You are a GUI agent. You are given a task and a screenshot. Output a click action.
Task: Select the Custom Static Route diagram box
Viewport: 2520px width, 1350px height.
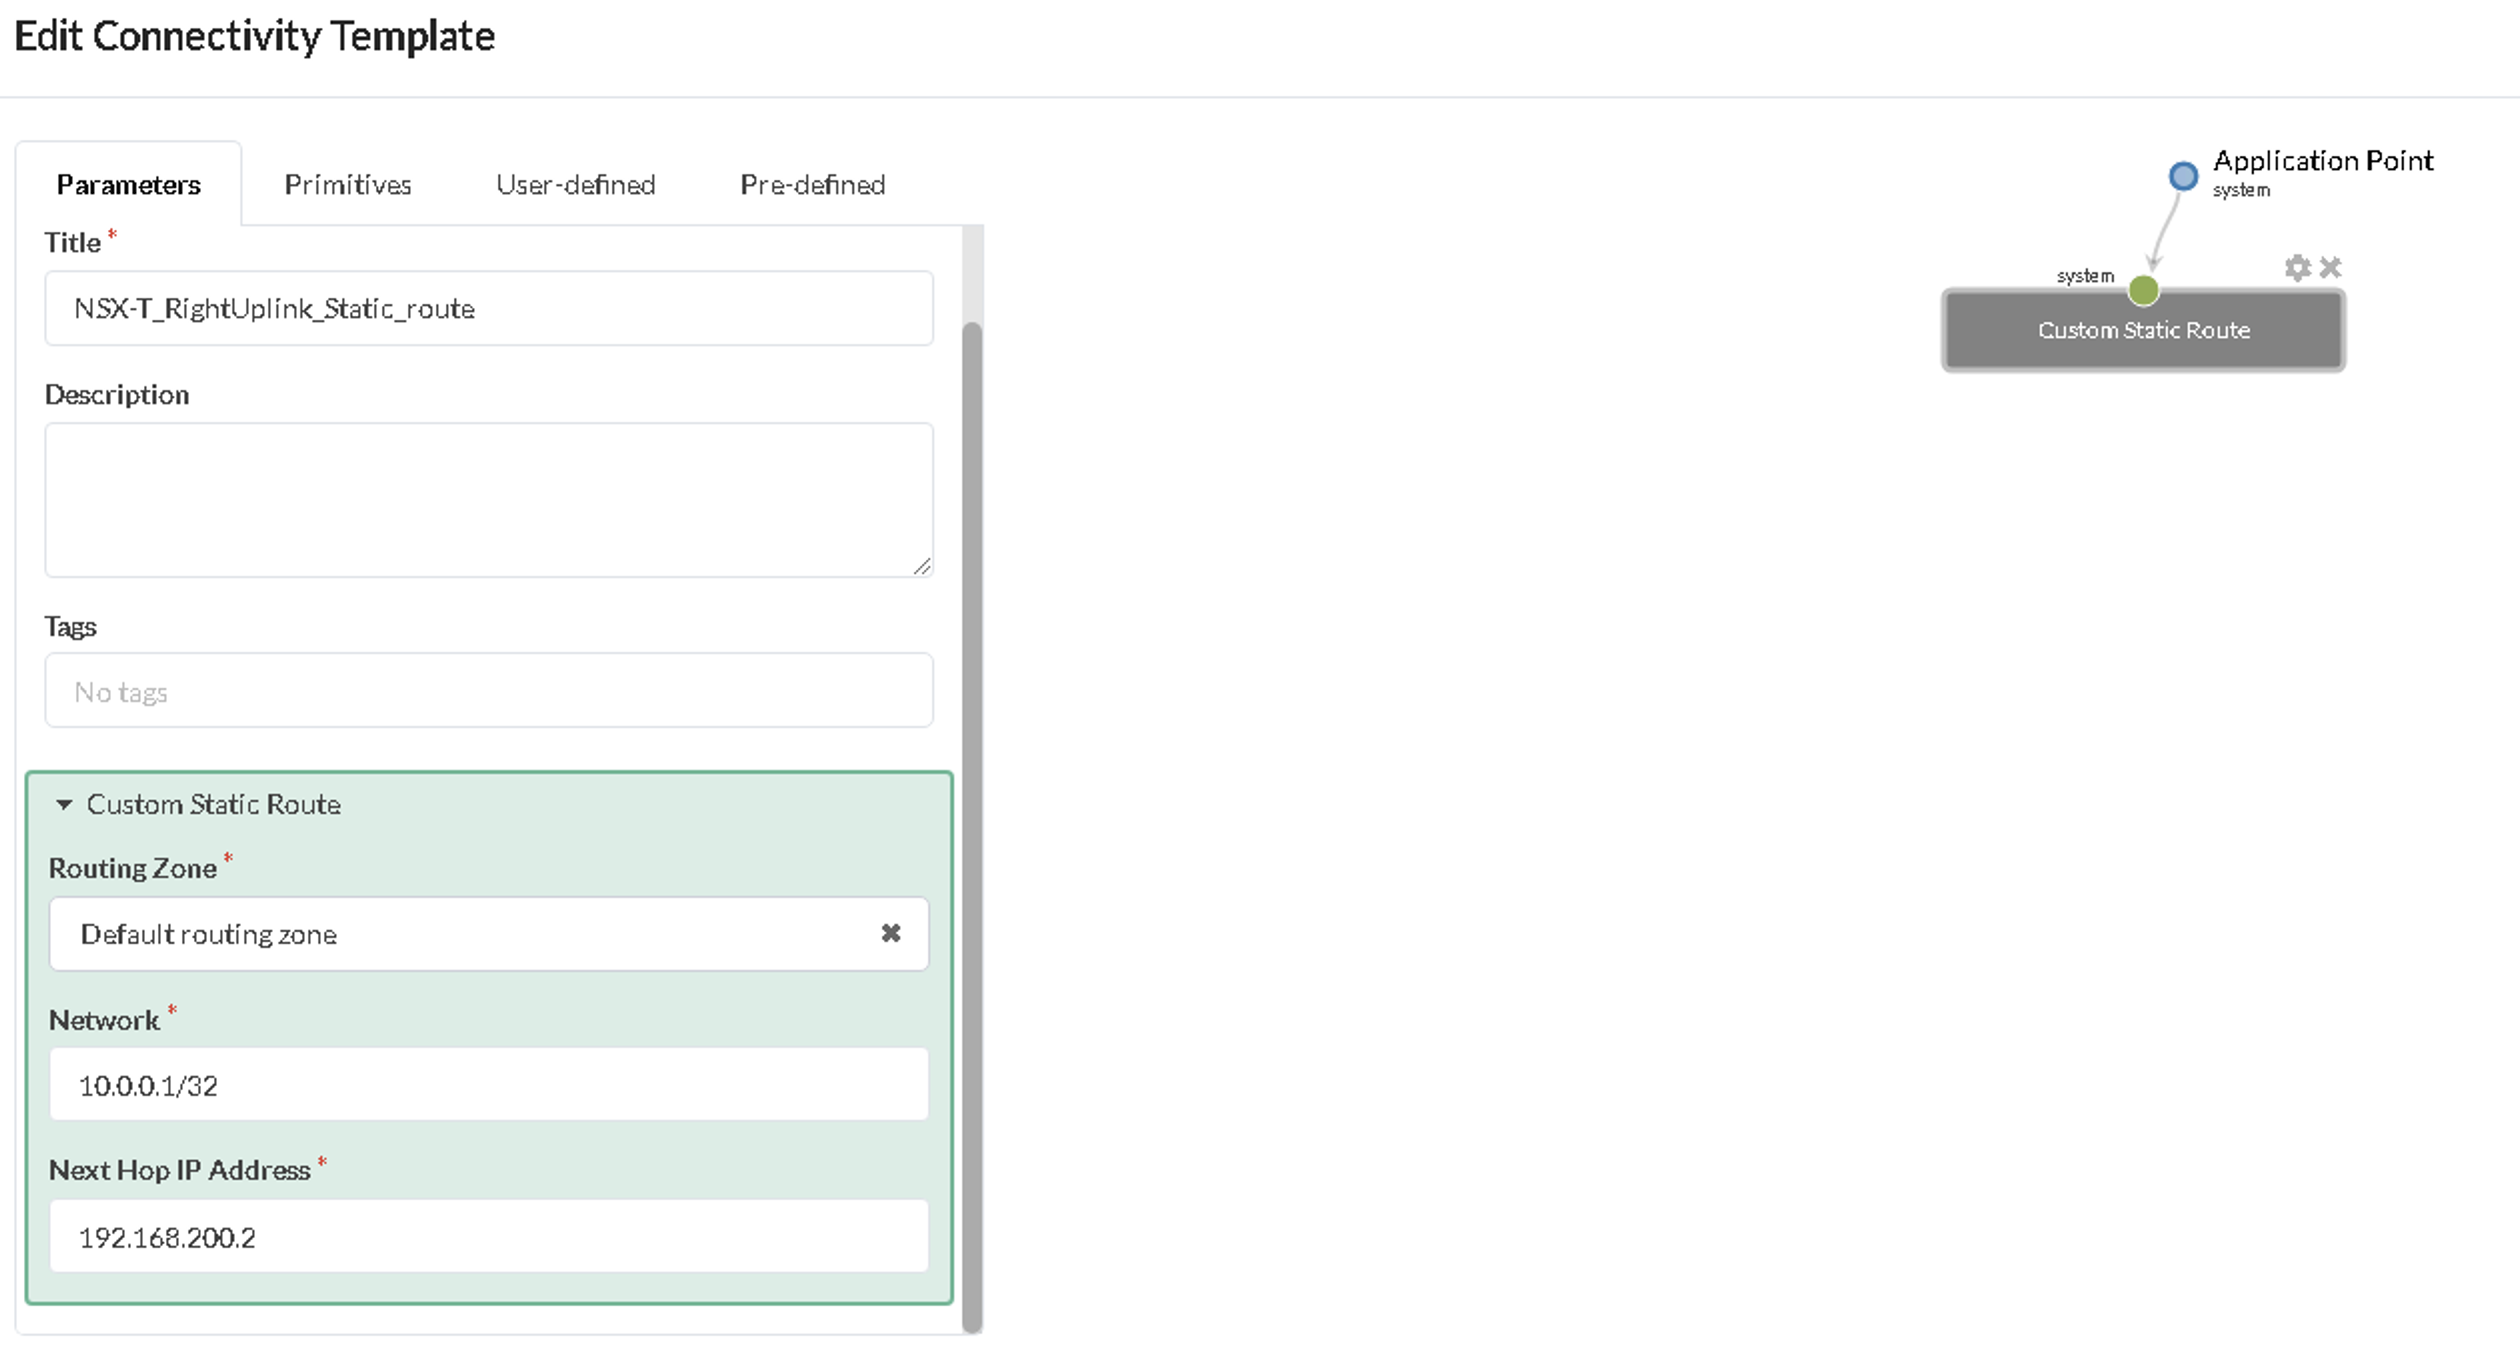(2143, 331)
